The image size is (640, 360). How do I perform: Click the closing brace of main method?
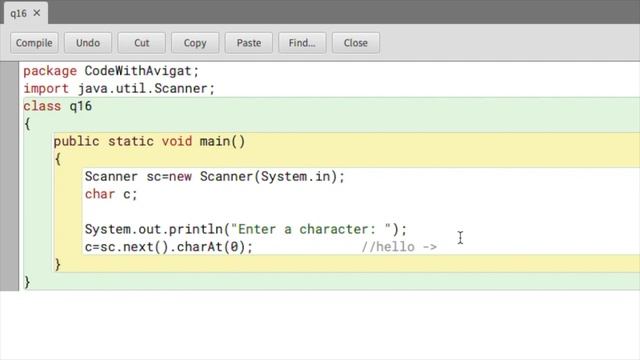[x=58, y=264]
